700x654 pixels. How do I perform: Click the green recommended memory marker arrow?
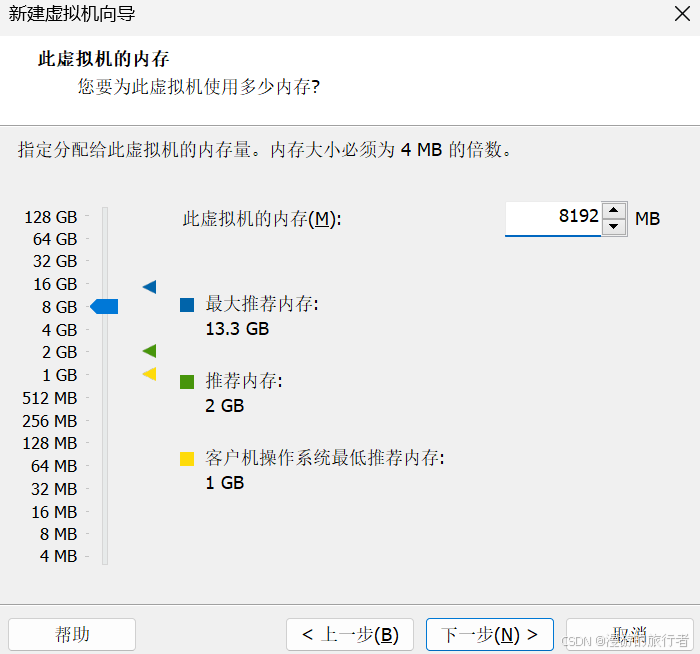(150, 351)
